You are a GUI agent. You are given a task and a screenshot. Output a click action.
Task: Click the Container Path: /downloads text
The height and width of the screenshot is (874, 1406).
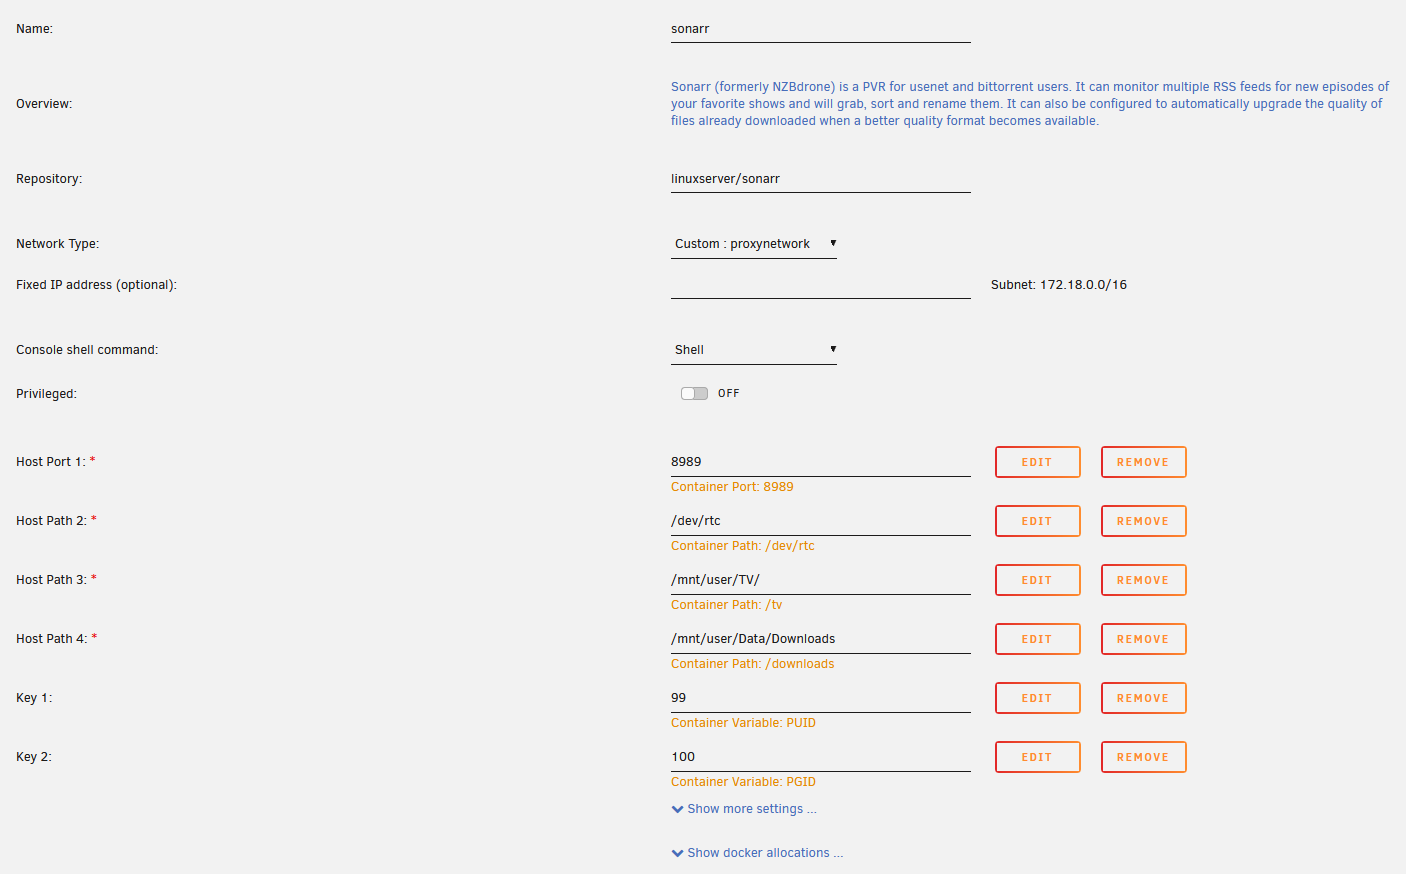pos(753,664)
